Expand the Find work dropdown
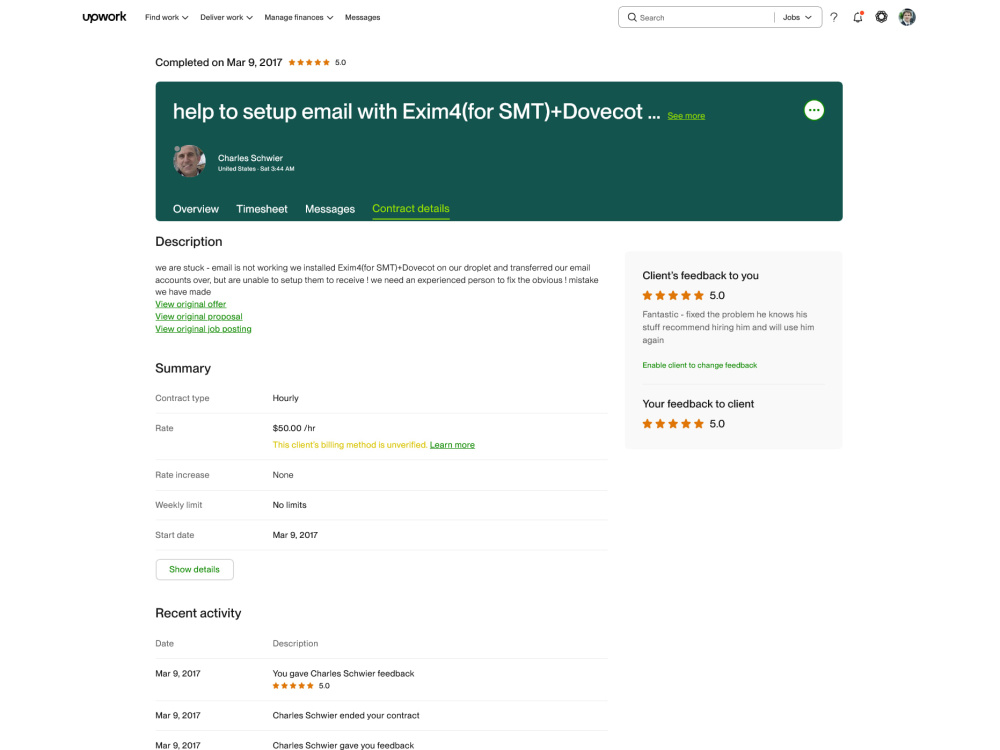This screenshot has height=750, width=1000. click(166, 17)
